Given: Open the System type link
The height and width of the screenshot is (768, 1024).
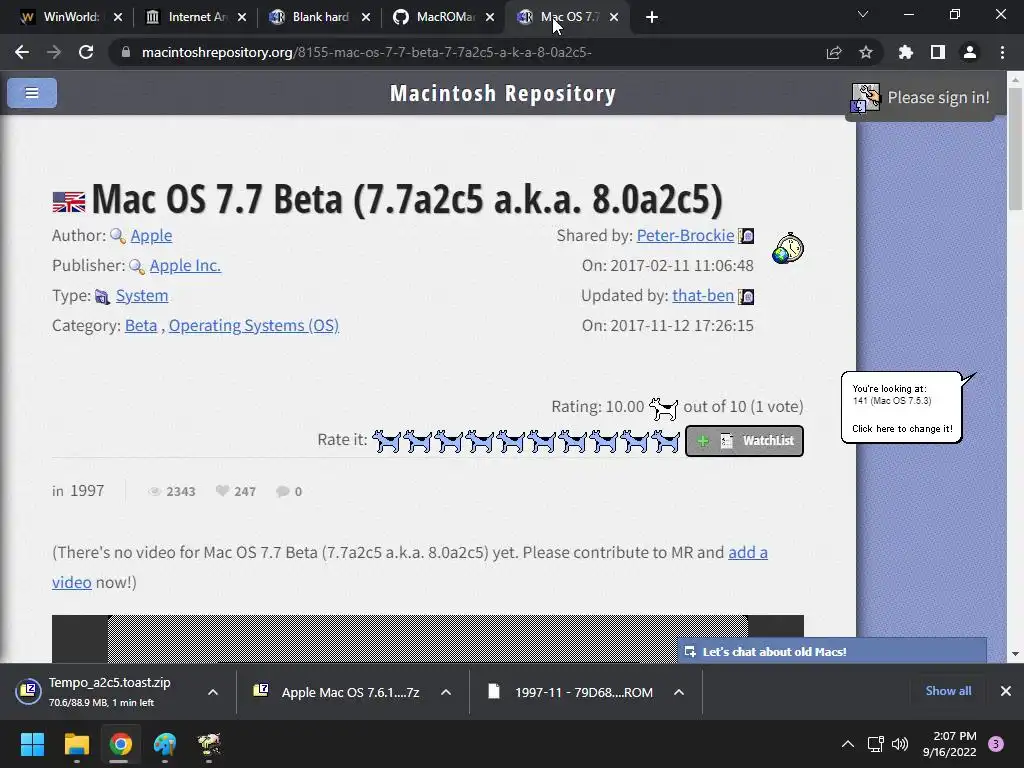Looking at the screenshot, I should (x=142, y=296).
